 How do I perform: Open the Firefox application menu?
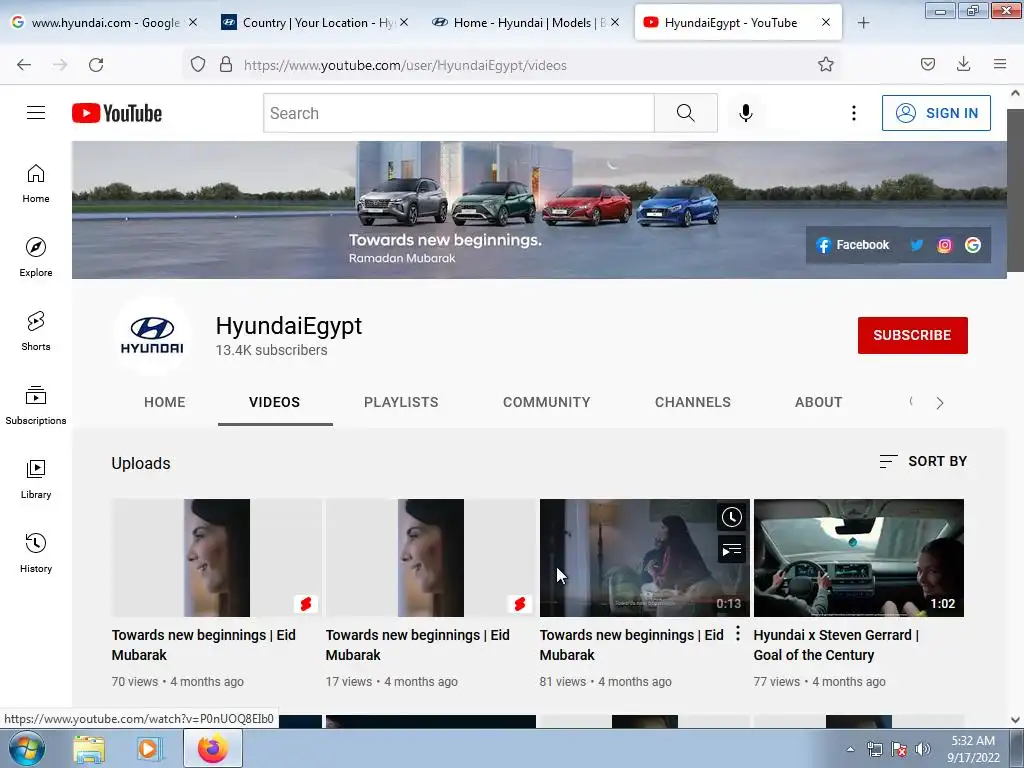coord(1000,64)
